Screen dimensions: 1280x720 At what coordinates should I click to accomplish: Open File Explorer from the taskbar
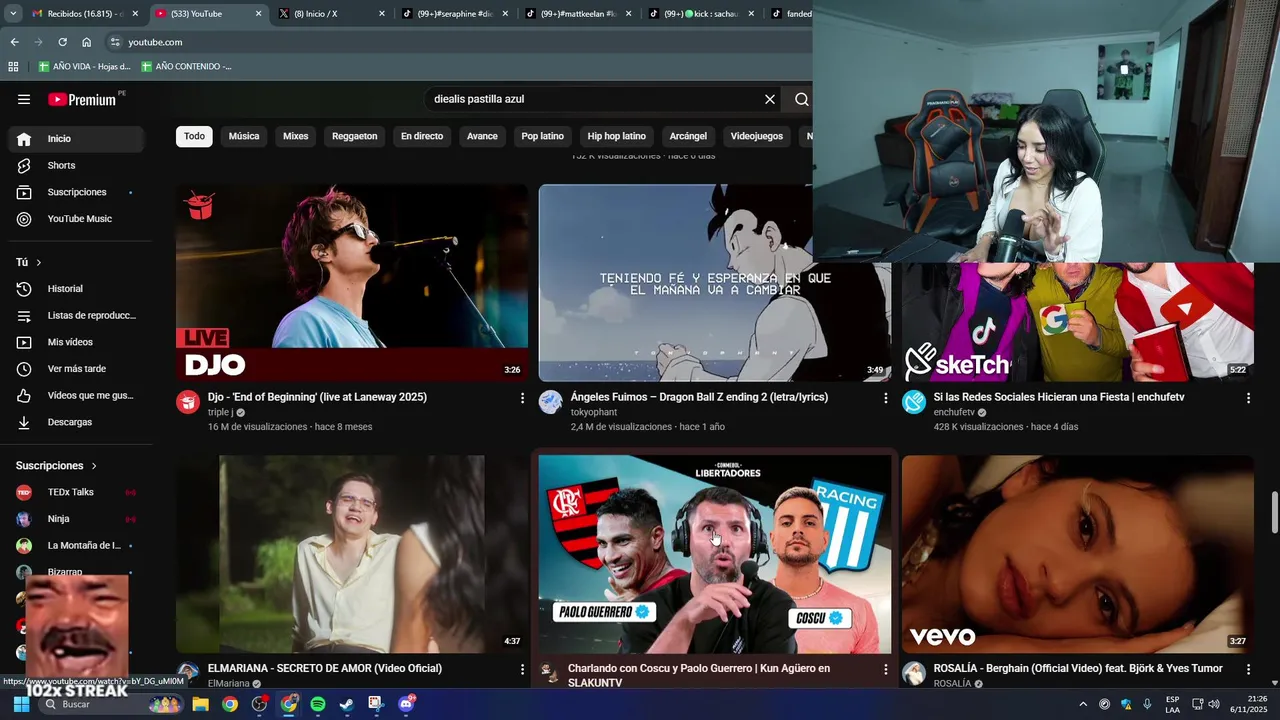(200, 704)
